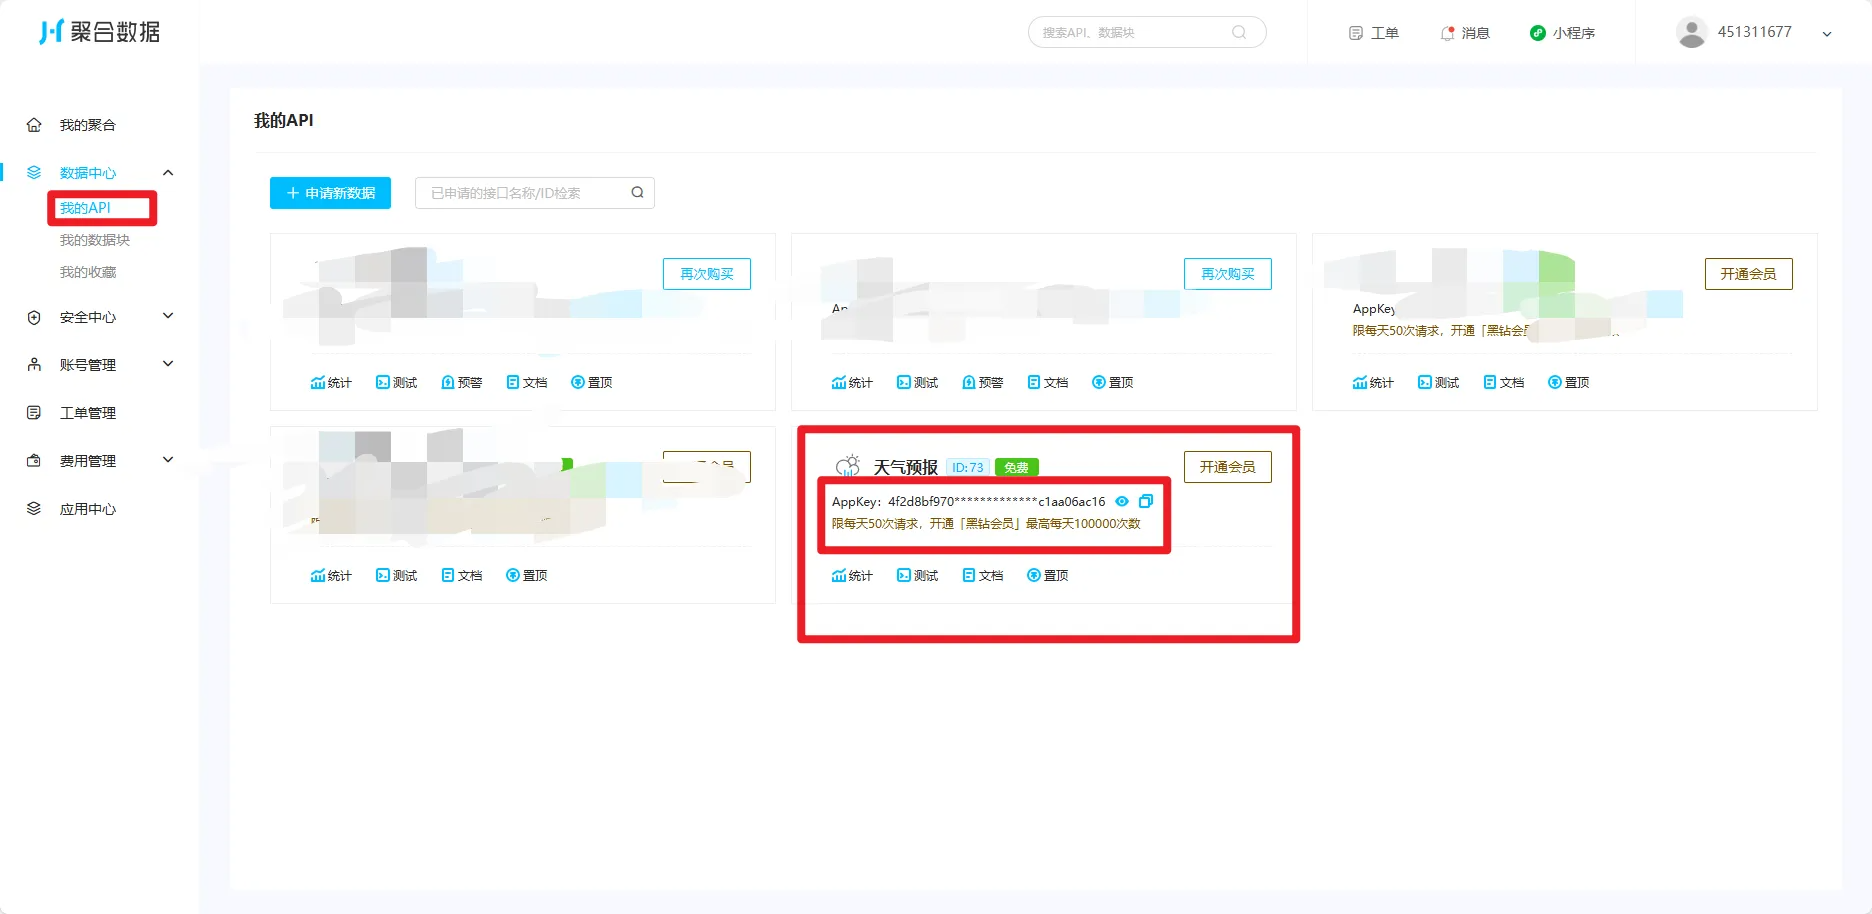Click 置顶 on the first API card
Image resolution: width=1872 pixels, height=914 pixels.
click(x=592, y=382)
